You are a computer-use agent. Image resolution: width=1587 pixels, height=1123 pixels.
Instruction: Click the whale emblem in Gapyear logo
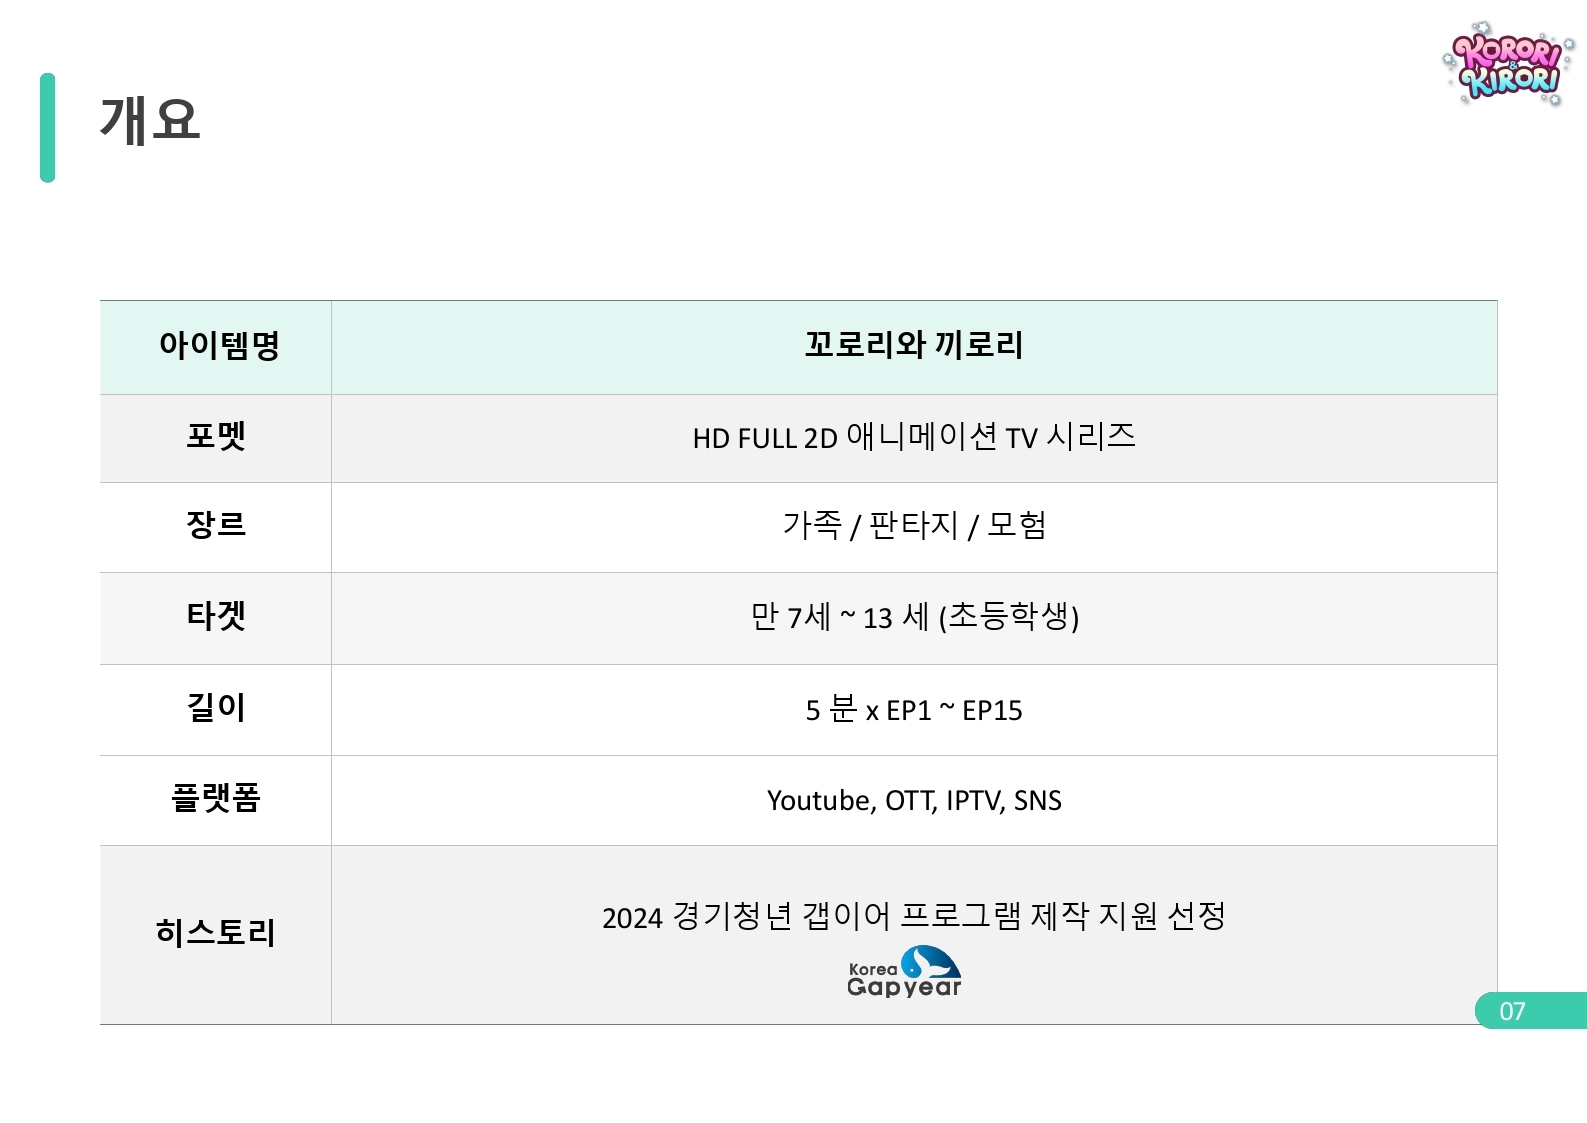[x=930, y=961]
